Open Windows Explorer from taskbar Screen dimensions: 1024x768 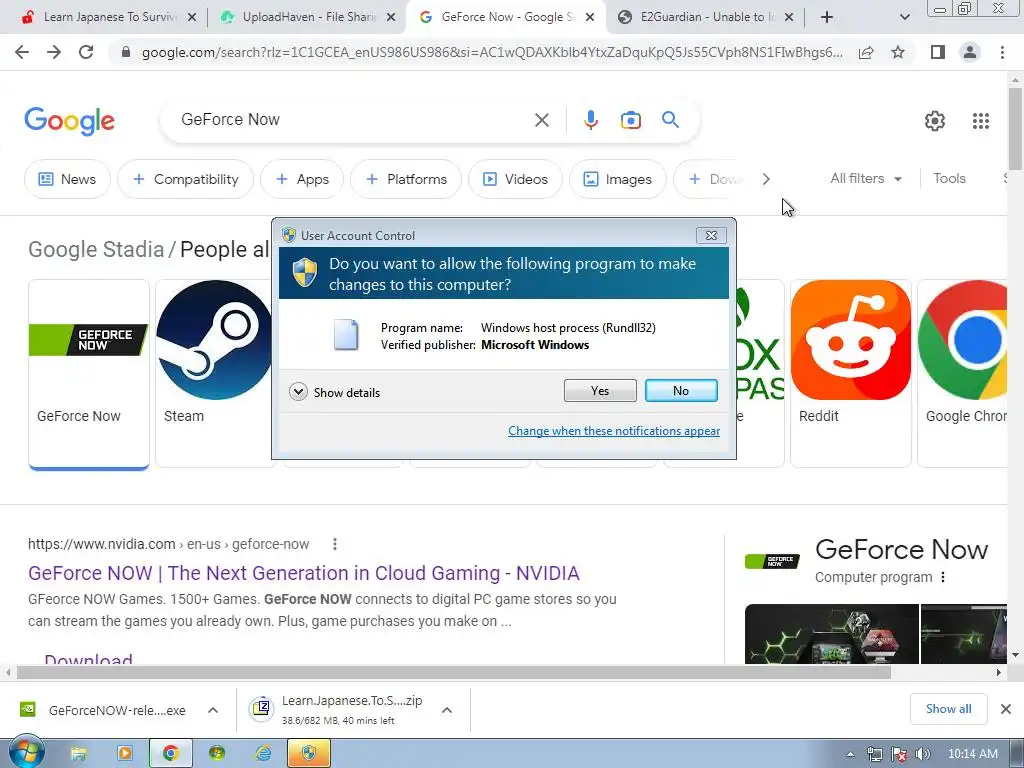tap(78, 754)
